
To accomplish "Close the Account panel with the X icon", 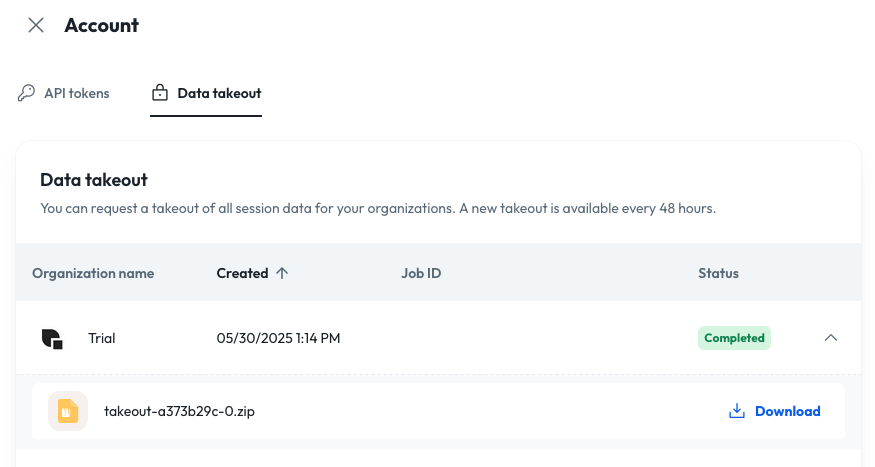I will pos(36,25).
